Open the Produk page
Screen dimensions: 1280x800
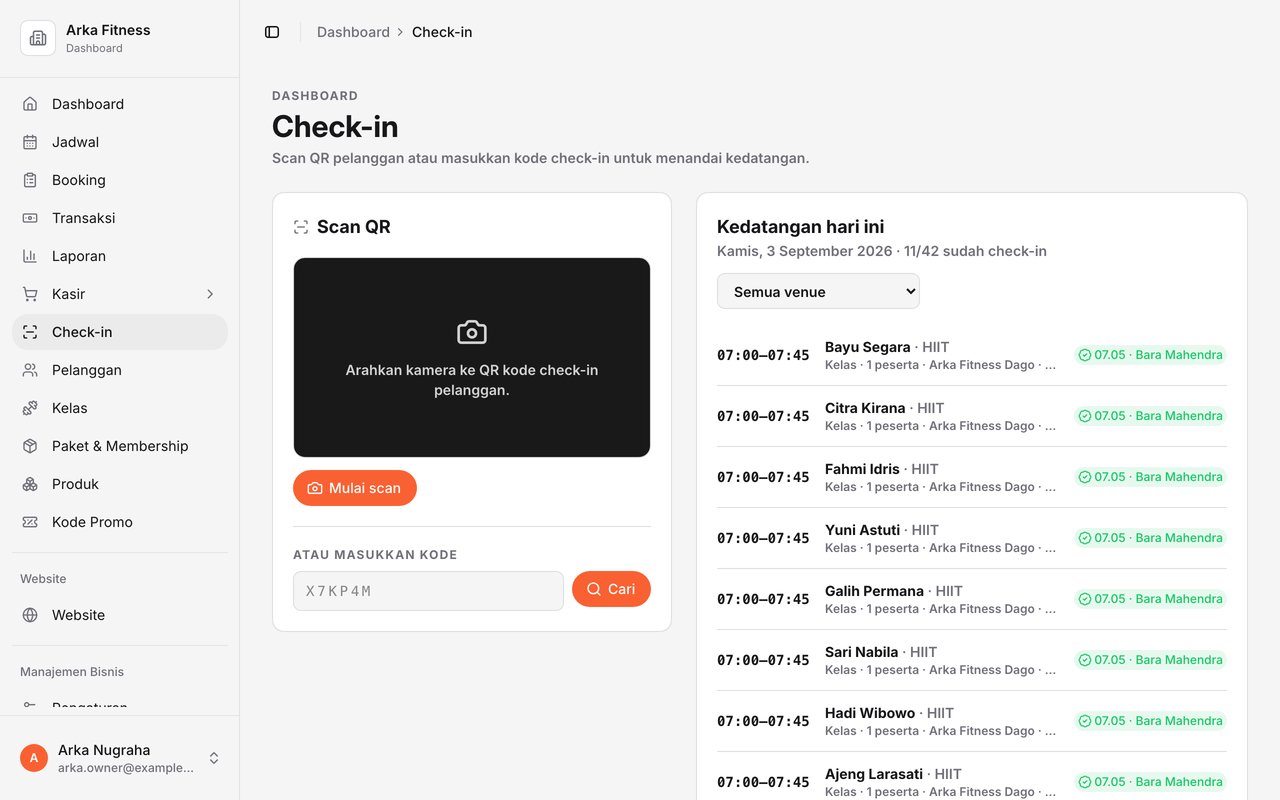[x=120, y=484]
